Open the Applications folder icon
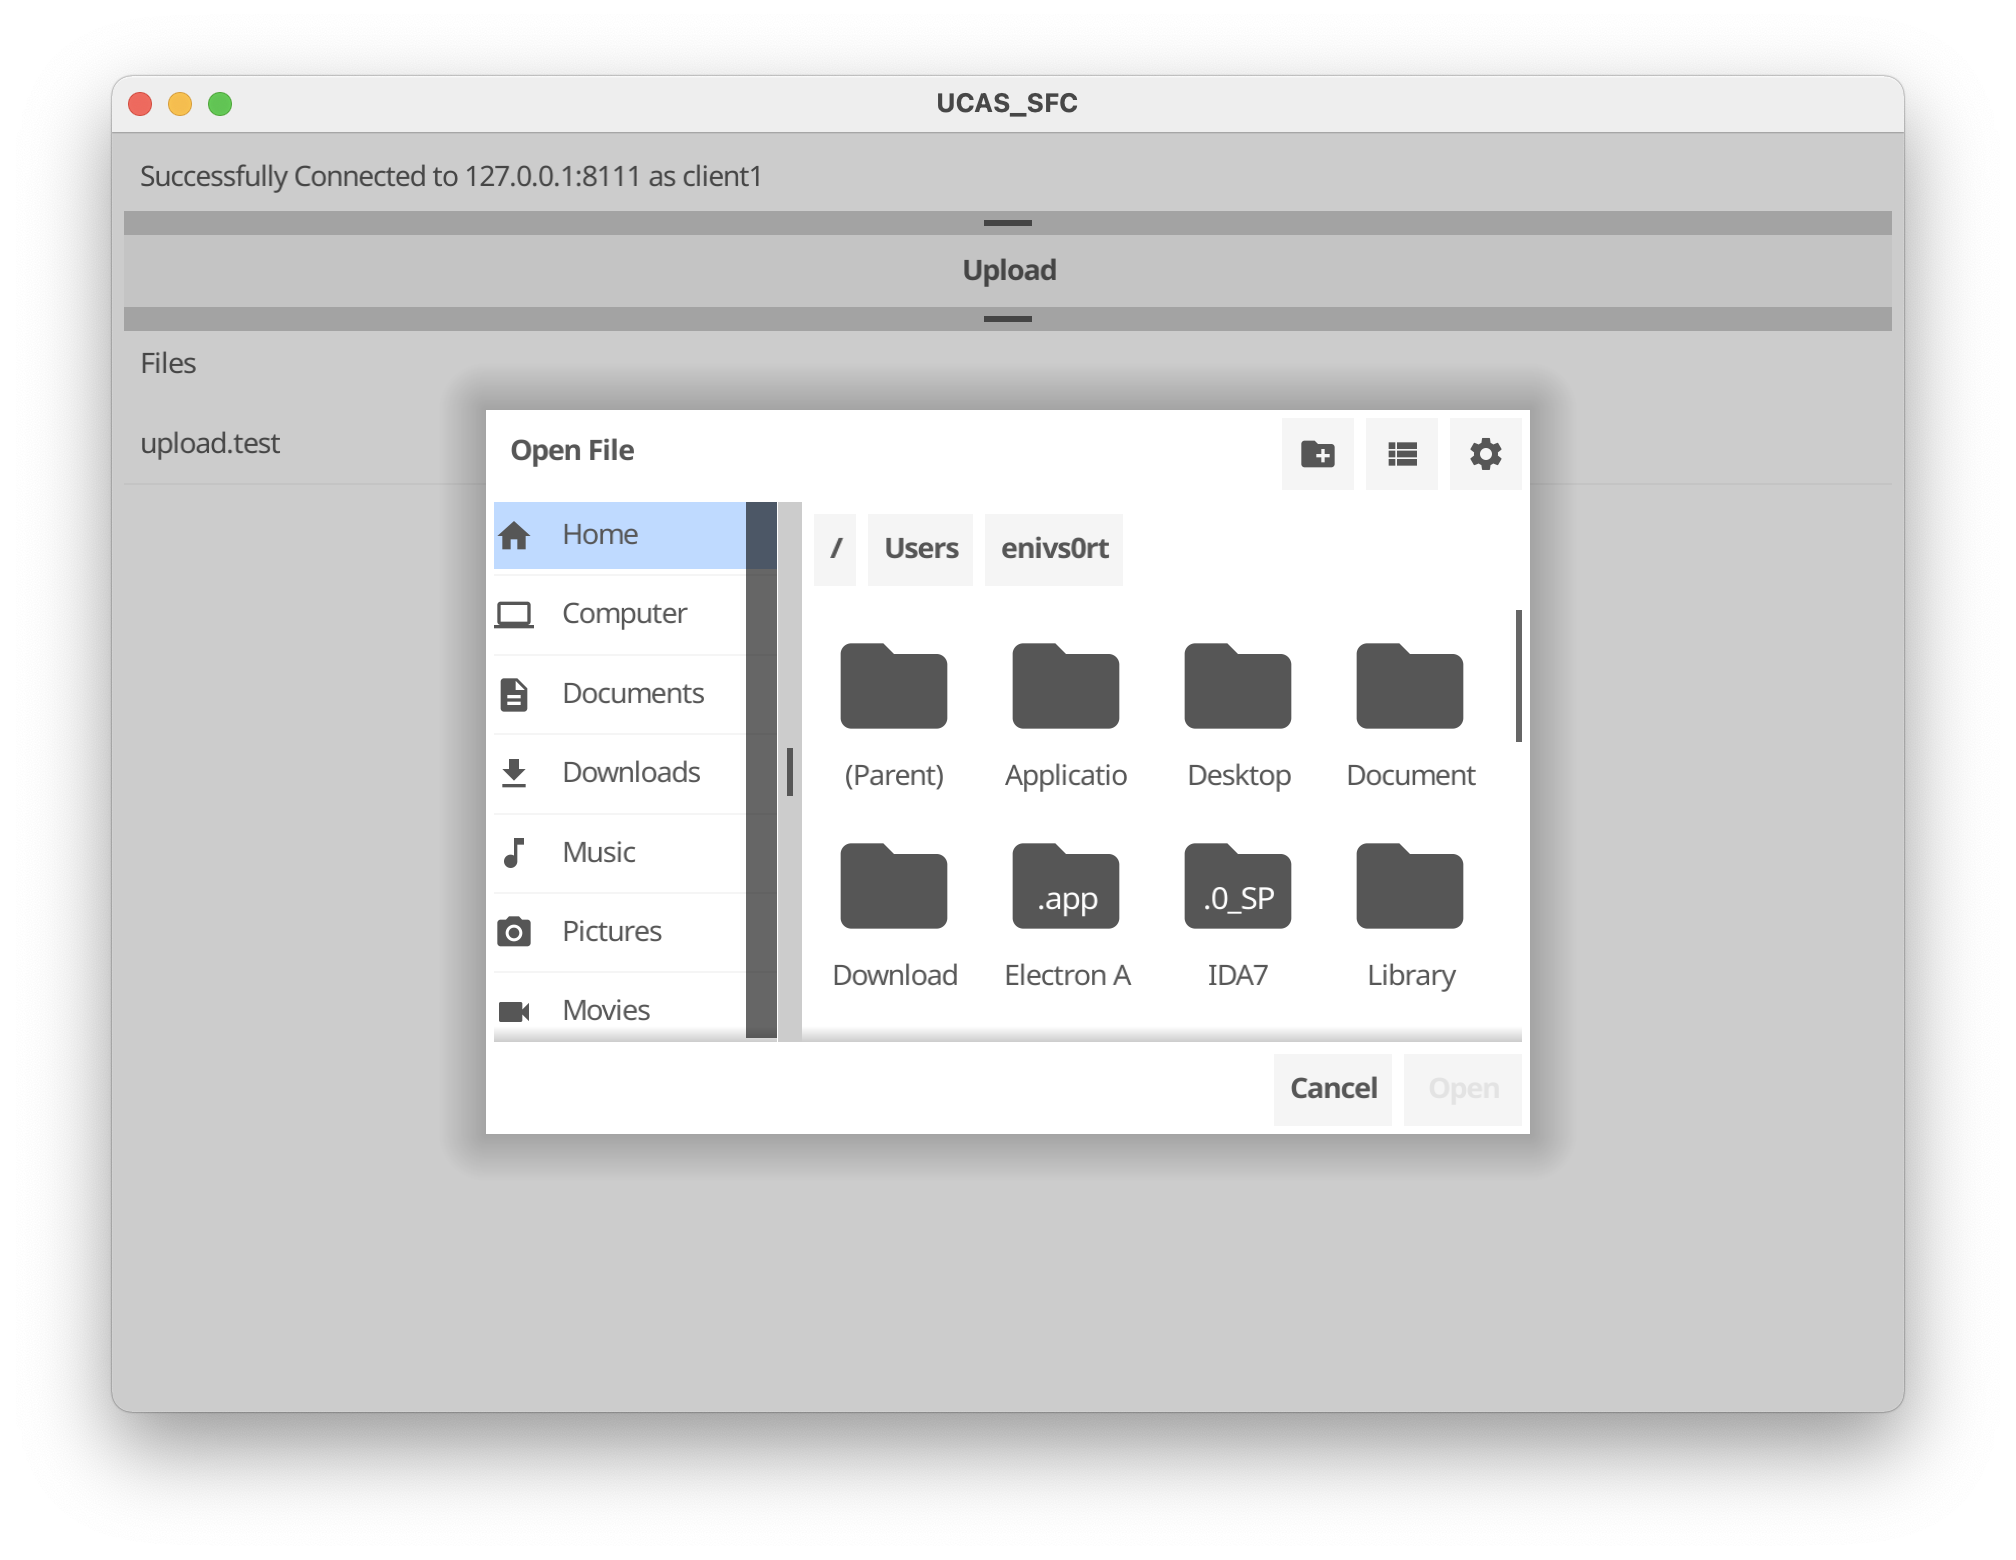2016x1560 pixels. coord(1065,687)
